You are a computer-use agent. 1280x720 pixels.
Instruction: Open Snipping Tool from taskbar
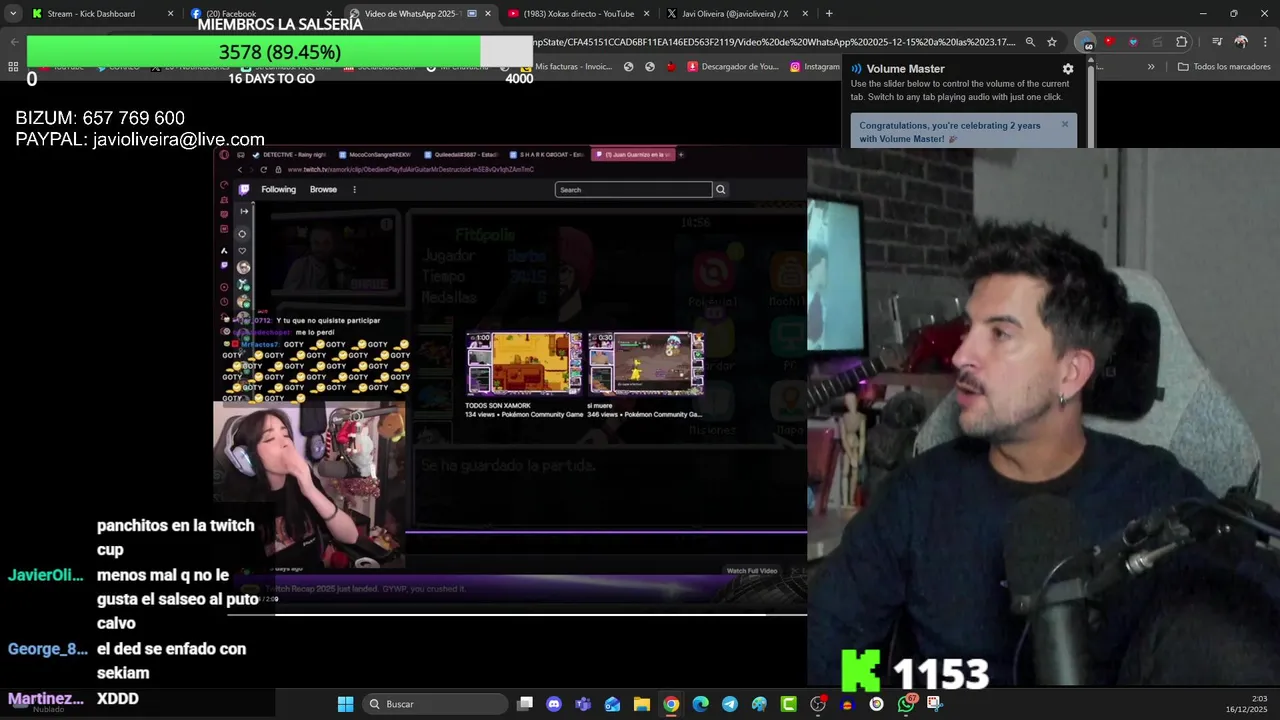click(x=934, y=704)
